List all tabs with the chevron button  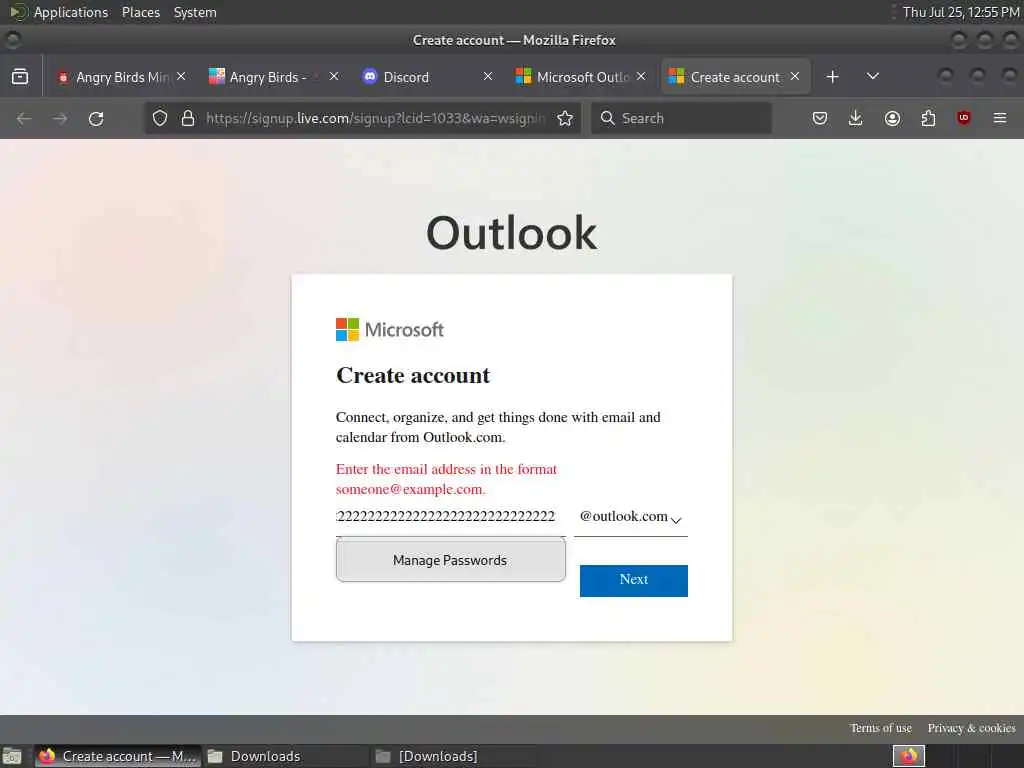(872, 76)
